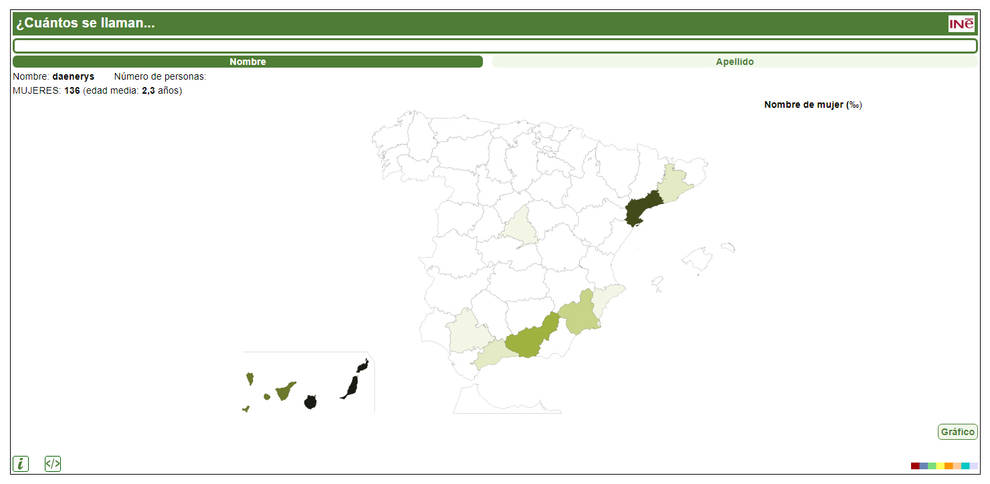Switch to the Apellido tab
Image resolution: width=990 pixels, height=484 pixels.
coord(734,62)
